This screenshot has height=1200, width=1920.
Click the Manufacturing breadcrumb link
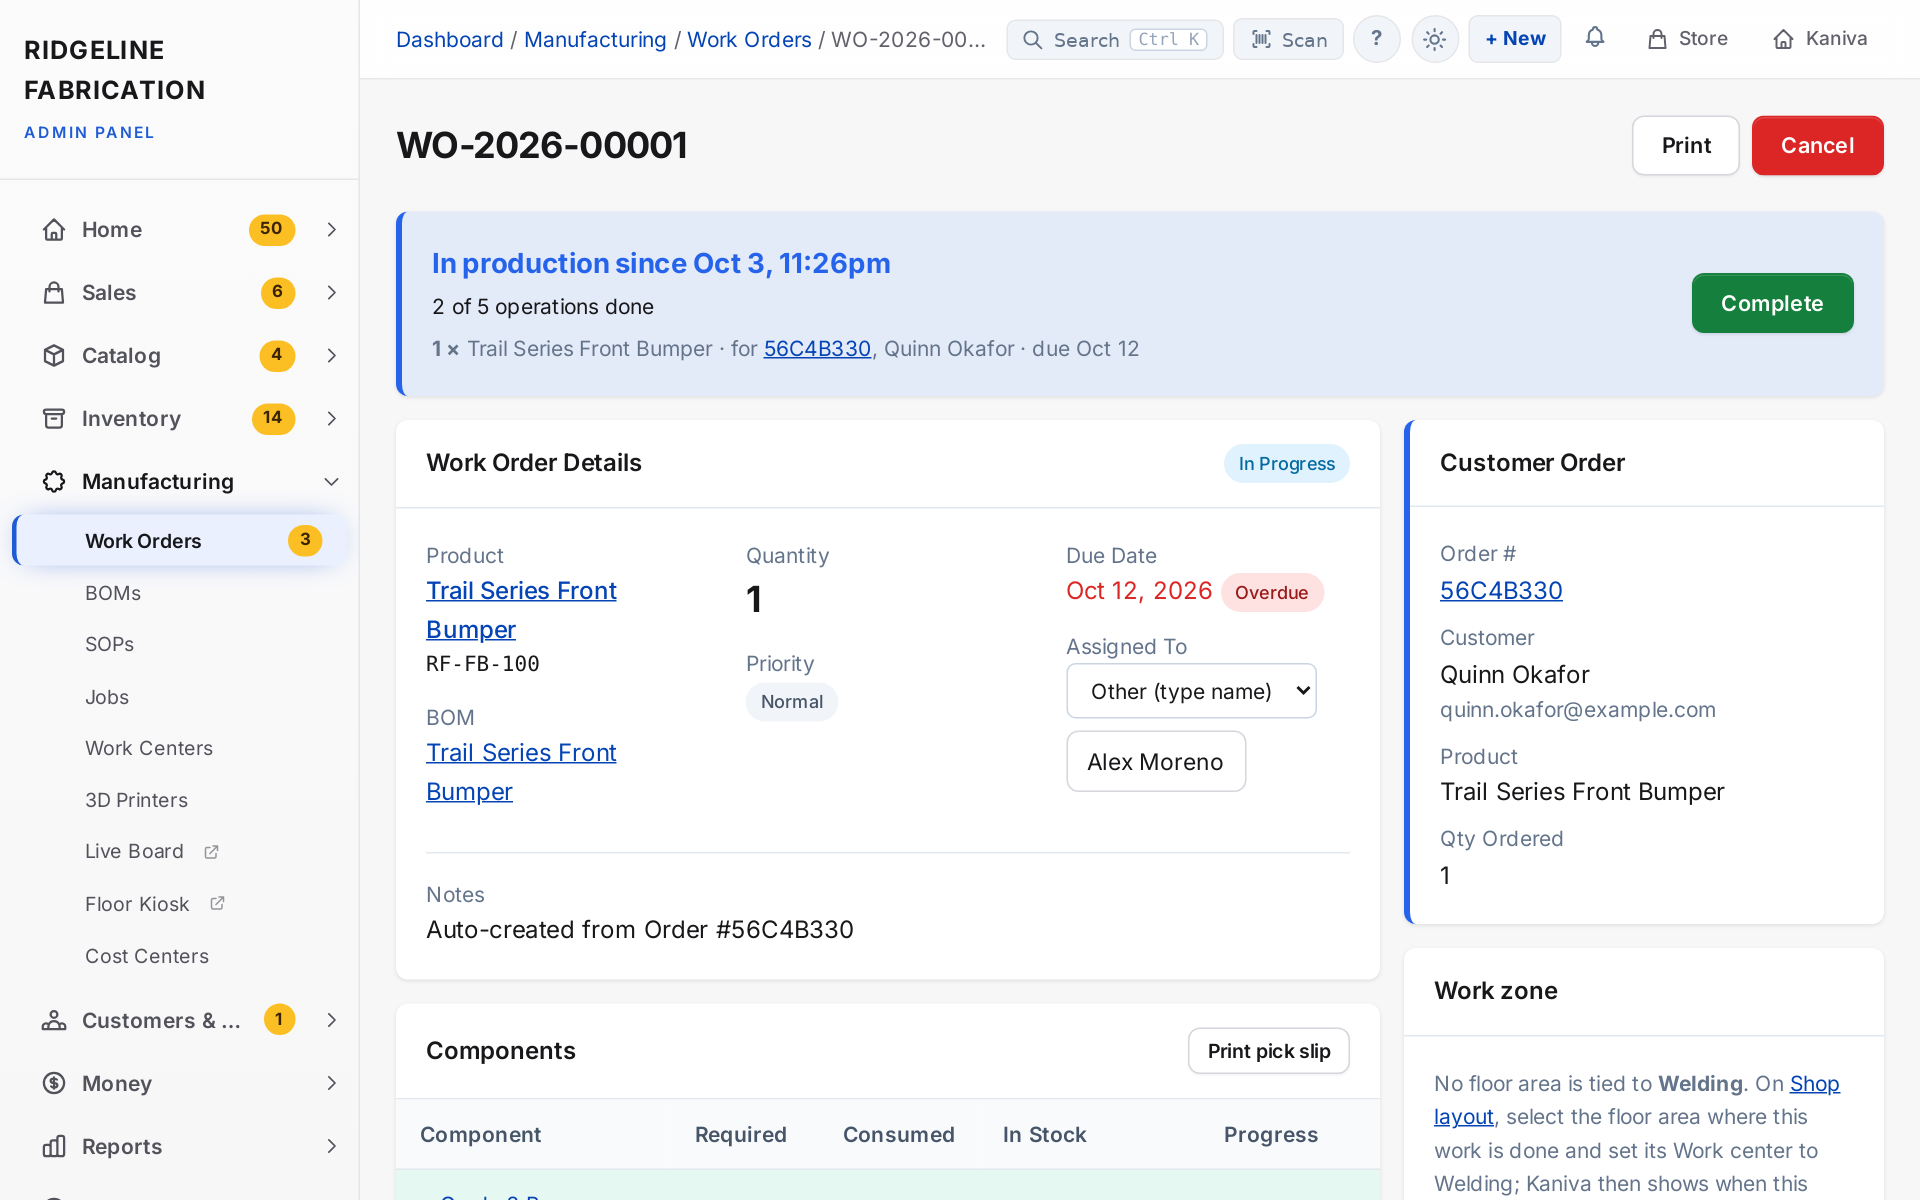(595, 40)
